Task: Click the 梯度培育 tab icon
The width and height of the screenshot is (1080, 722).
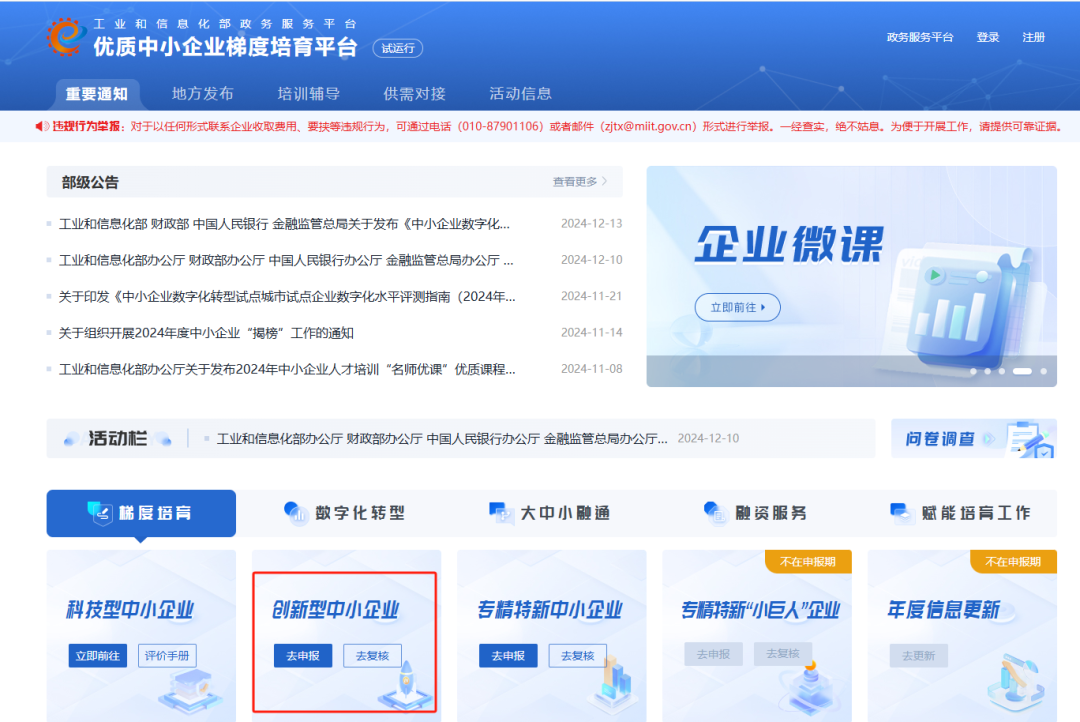Action: click(x=100, y=513)
